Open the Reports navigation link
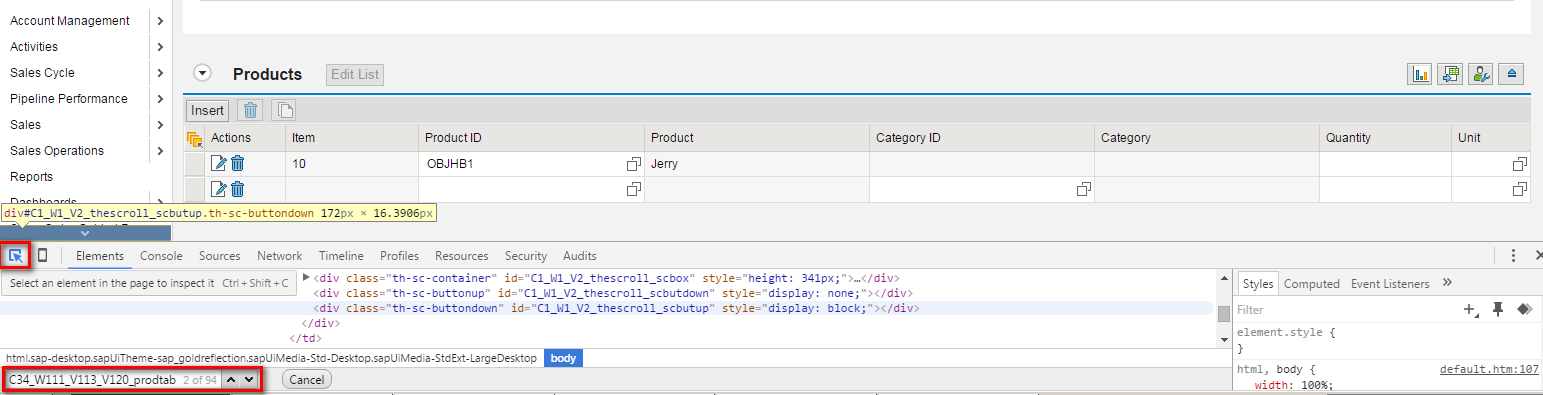Viewport: 1543px width, 395px height. (x=31, y=177)
